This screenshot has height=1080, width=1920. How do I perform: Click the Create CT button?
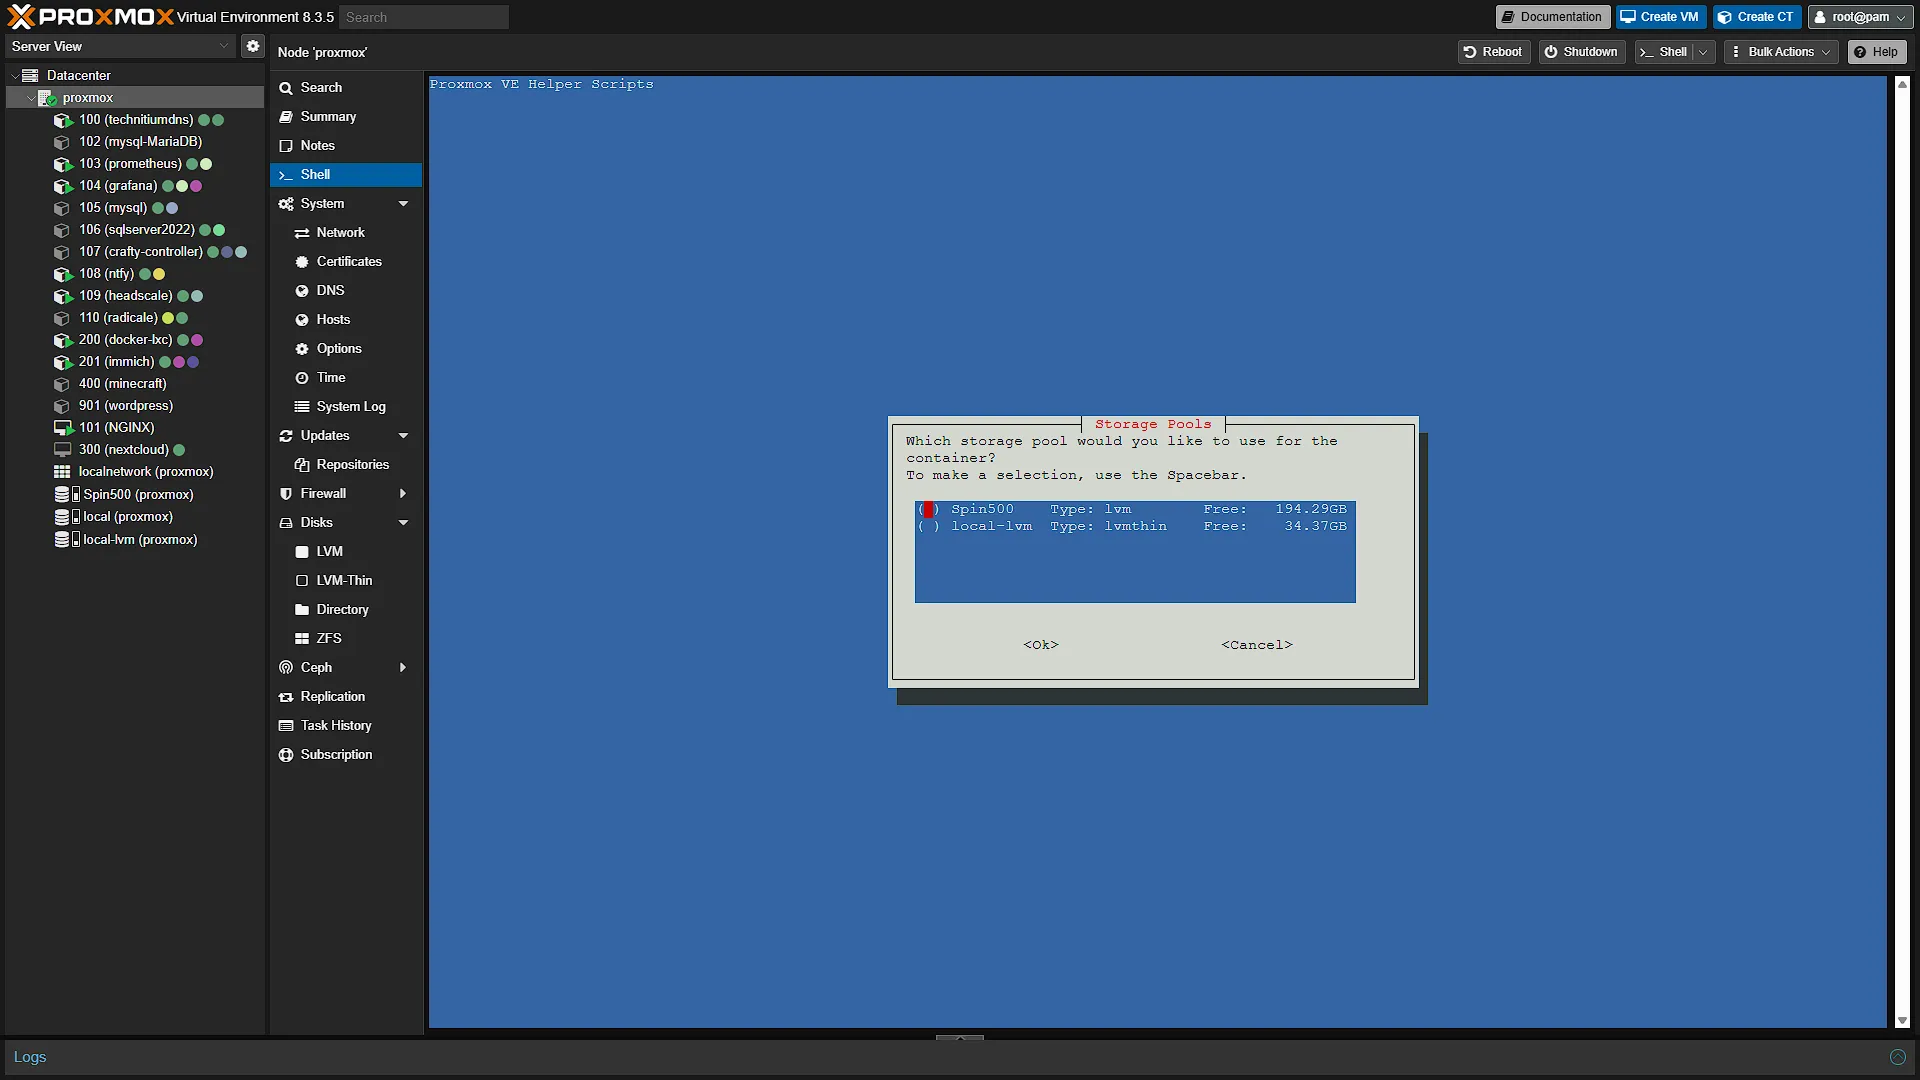[1757, 17]
